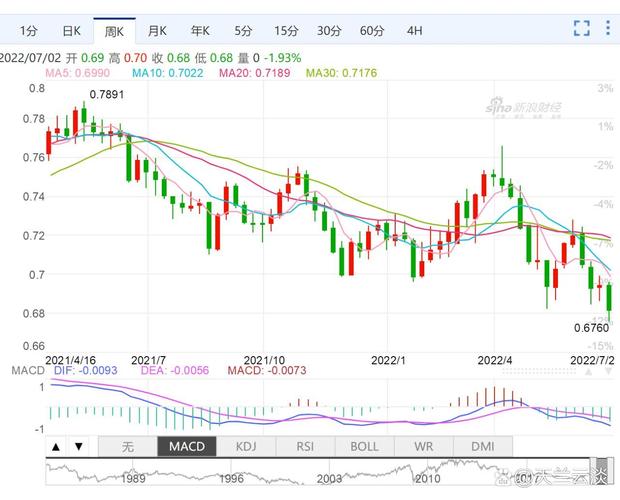This screenshot has height=500, width=620.
Task: Choose the 60分 interval tab
Action: pyautogui.click(x=372, y=31)
